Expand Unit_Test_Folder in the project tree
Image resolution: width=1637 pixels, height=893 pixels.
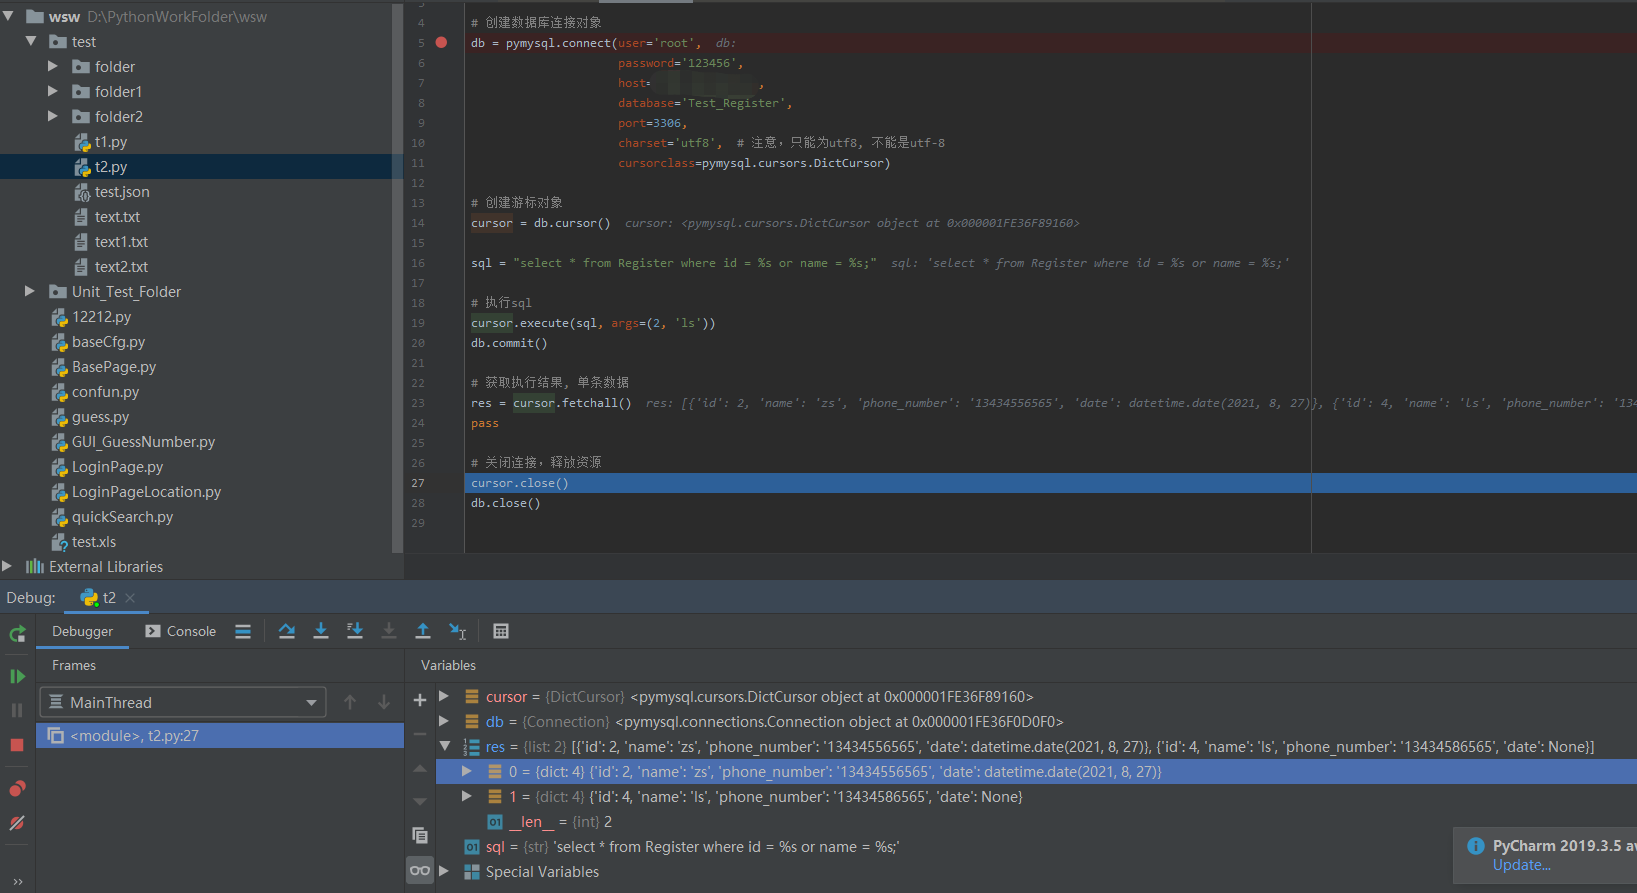click(x=30, y=292)
